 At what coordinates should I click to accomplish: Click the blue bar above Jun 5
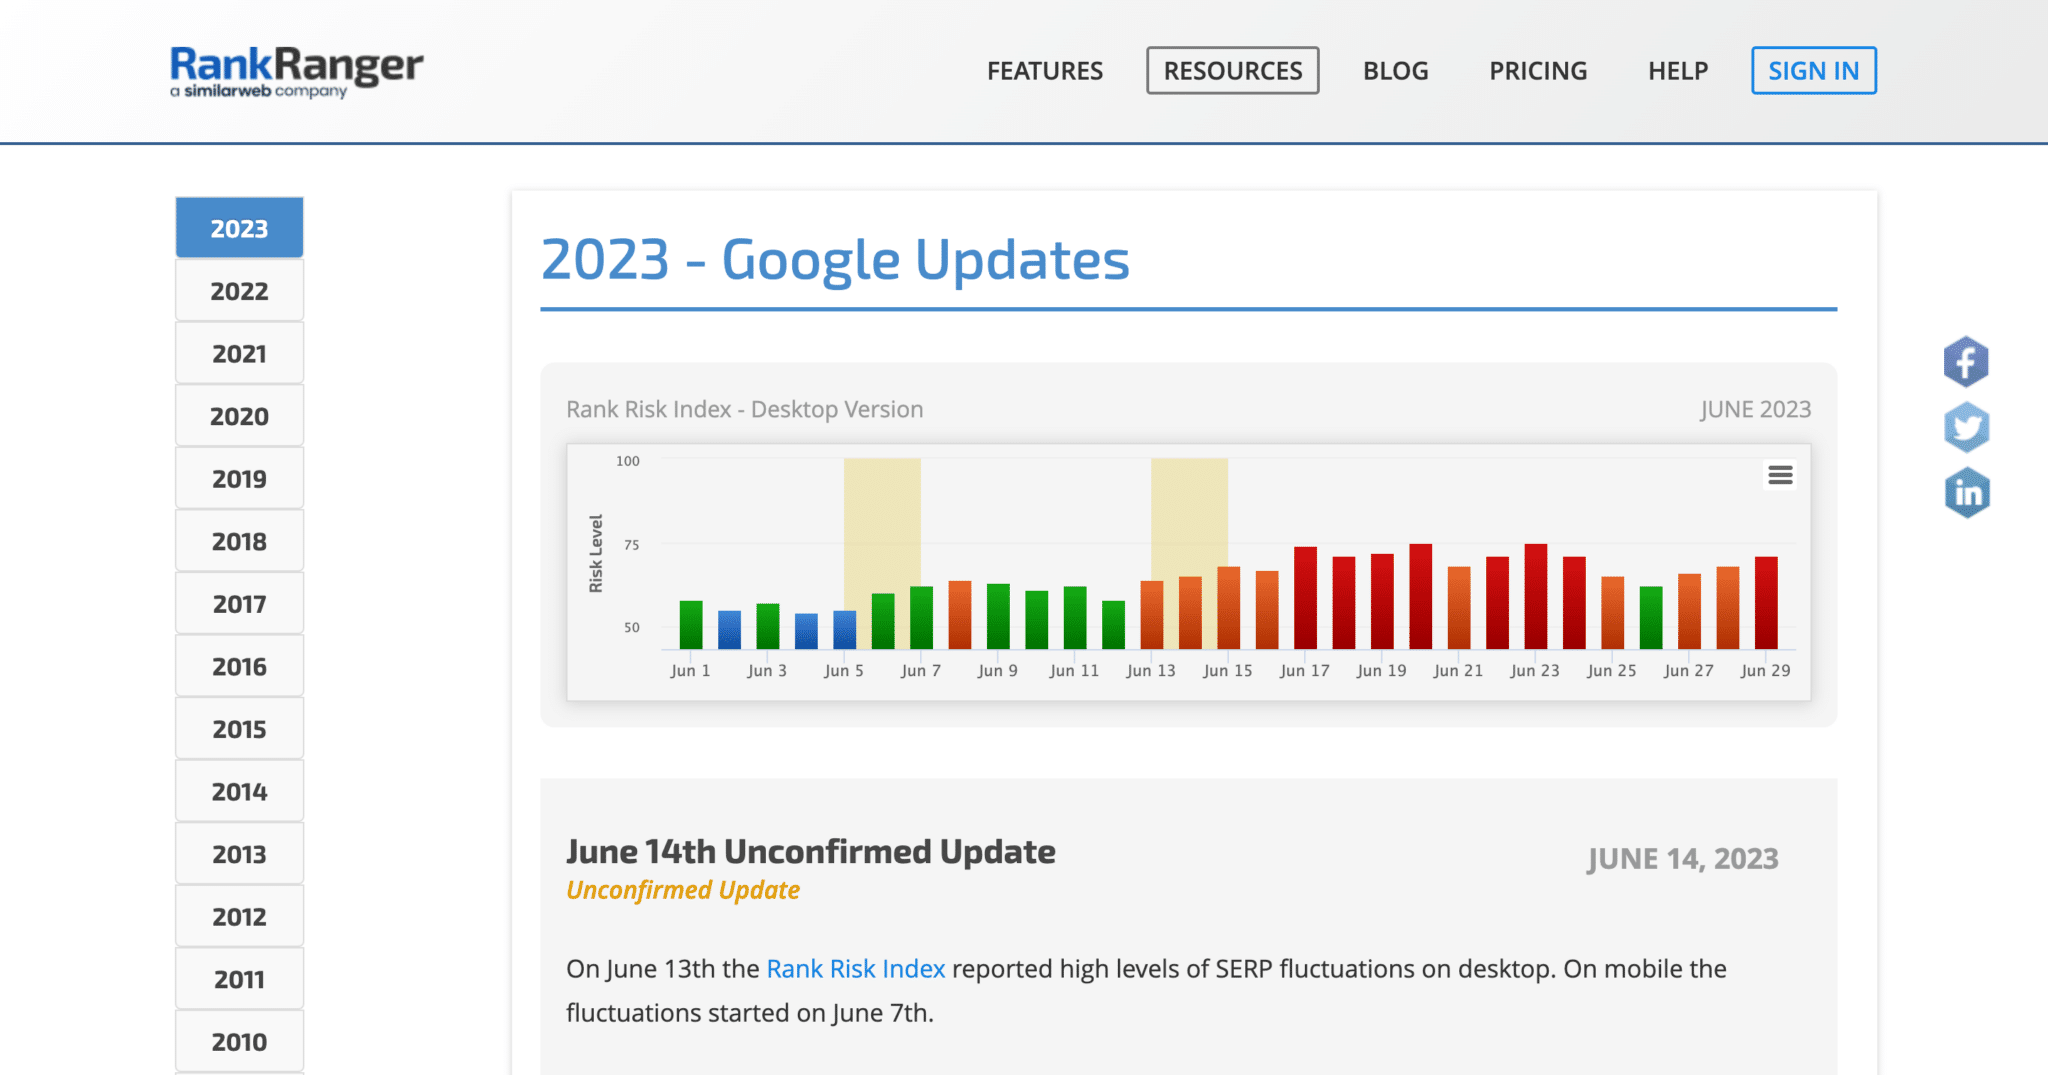(845, 630)
